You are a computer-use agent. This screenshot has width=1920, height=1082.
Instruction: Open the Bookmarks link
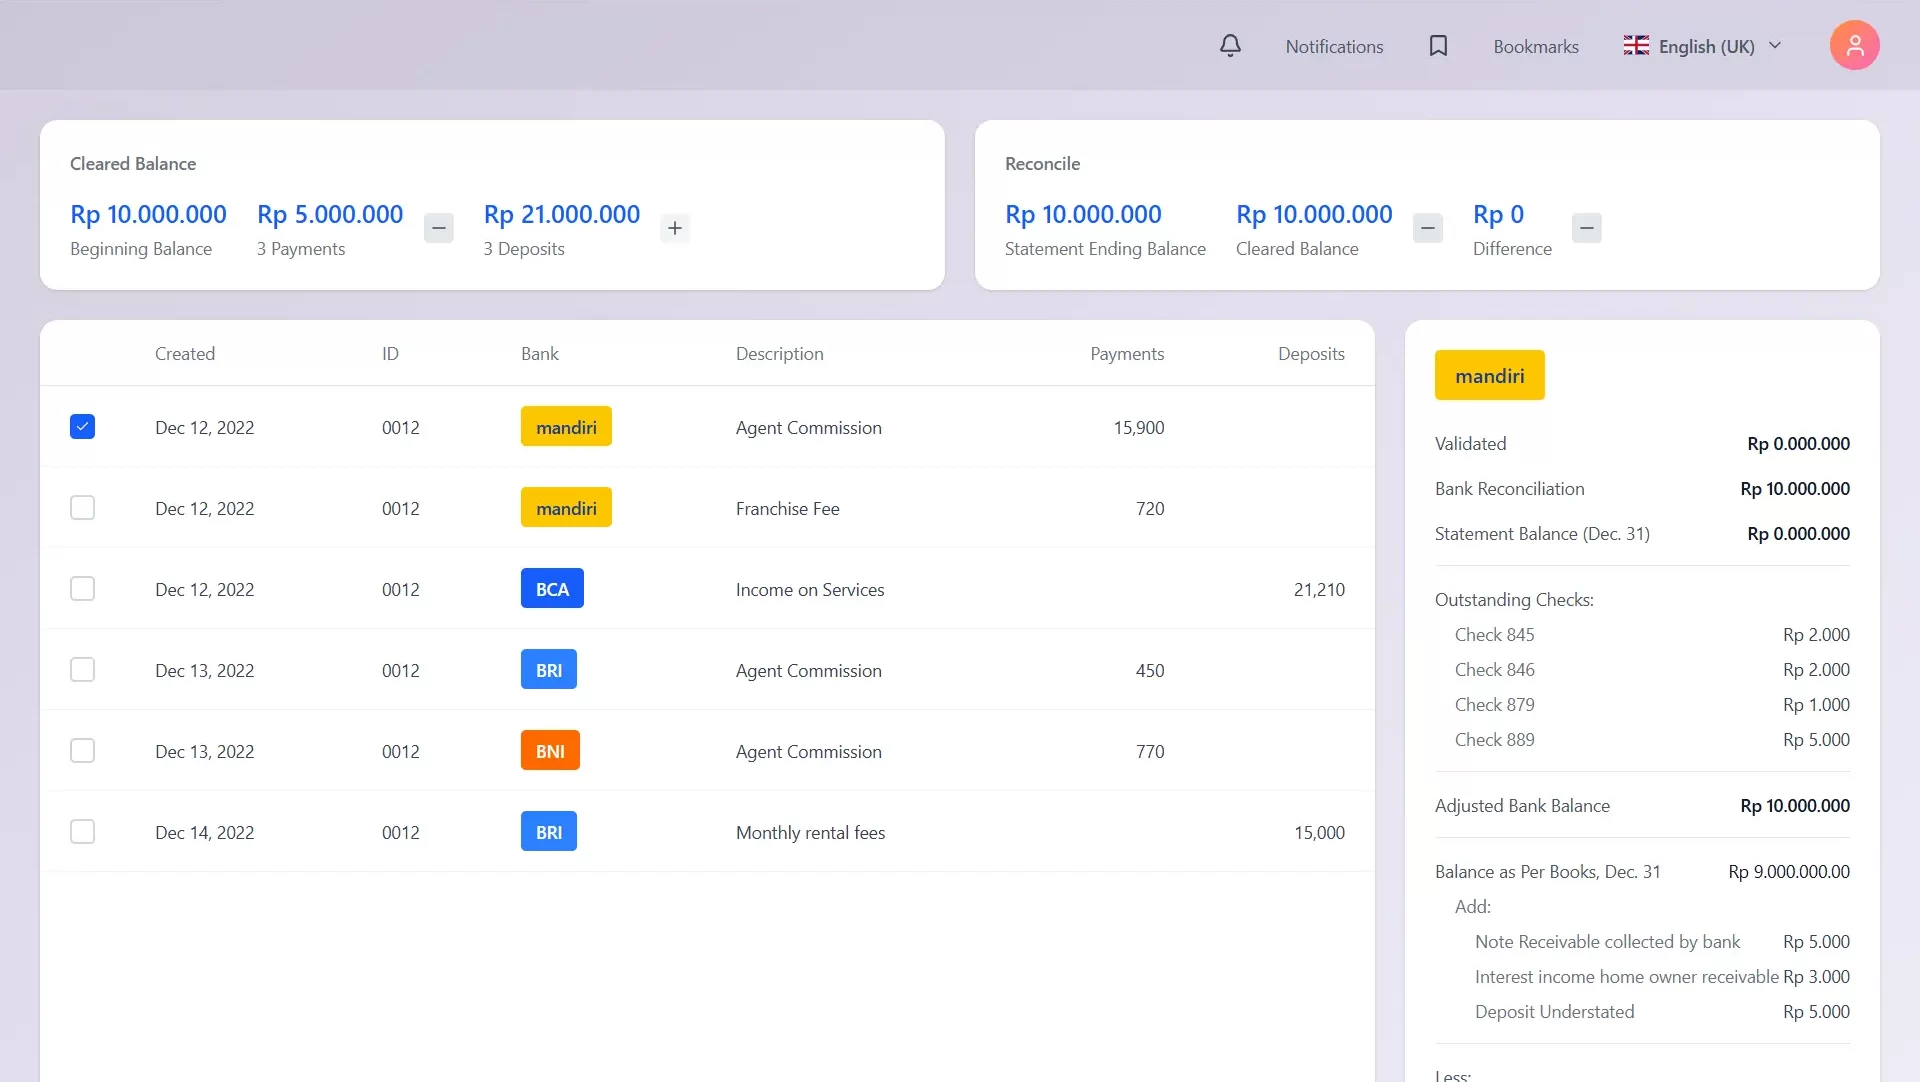tap(1535, 47)
